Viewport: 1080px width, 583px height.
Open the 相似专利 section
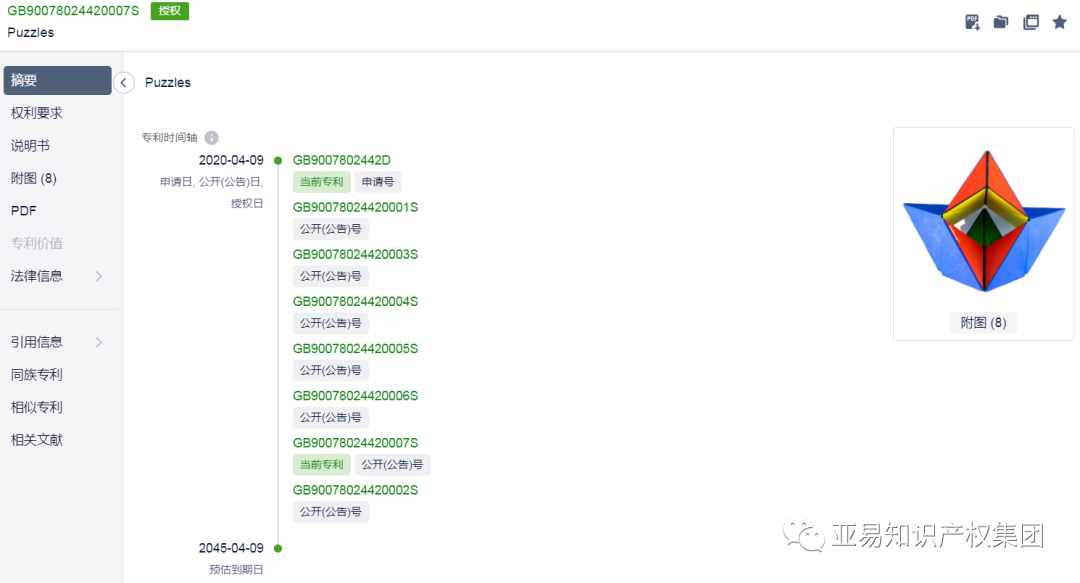(37, 407)
